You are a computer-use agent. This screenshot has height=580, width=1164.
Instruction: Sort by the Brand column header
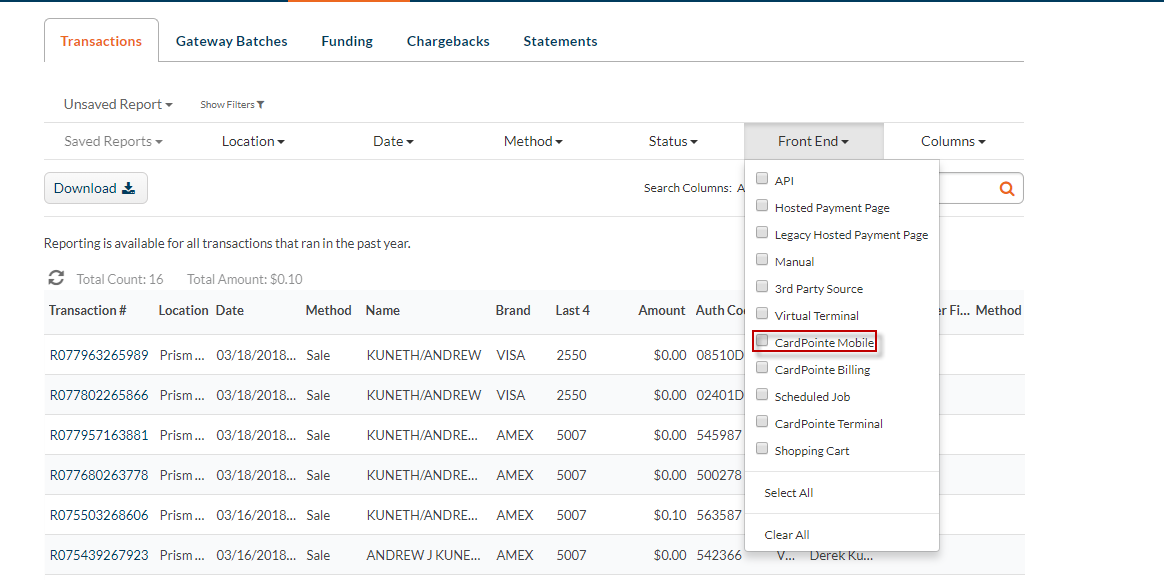point(513,310)
